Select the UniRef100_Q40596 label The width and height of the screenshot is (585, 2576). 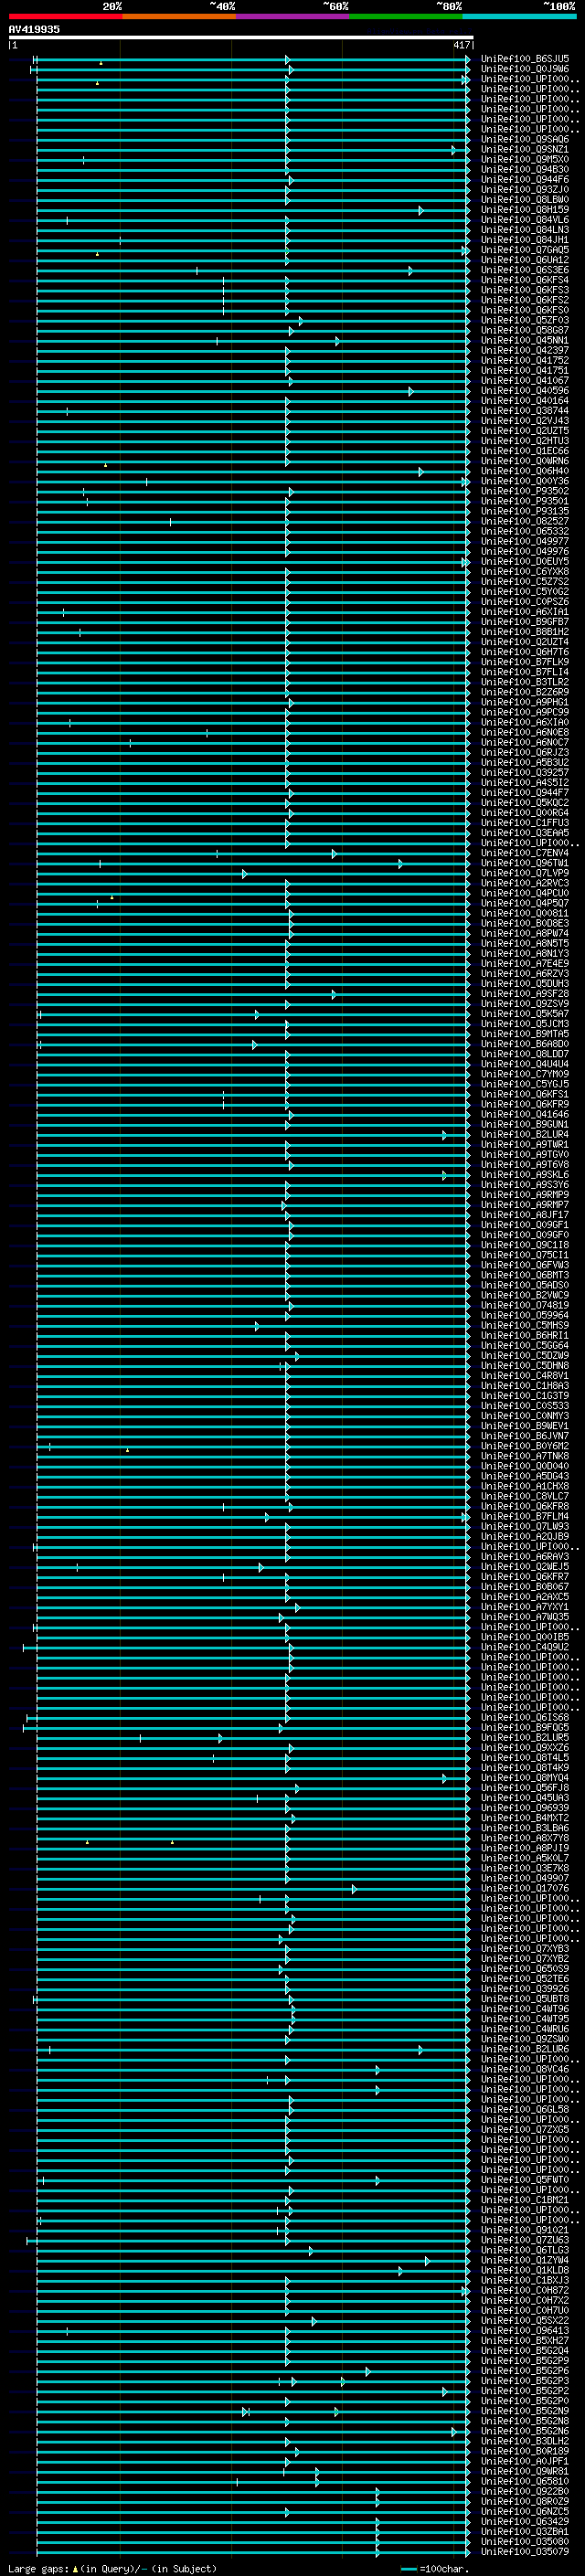(x=525, y=390)
